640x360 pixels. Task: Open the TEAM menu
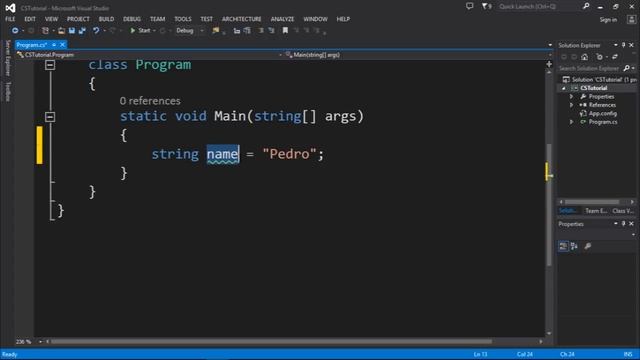tap(158, 19)
